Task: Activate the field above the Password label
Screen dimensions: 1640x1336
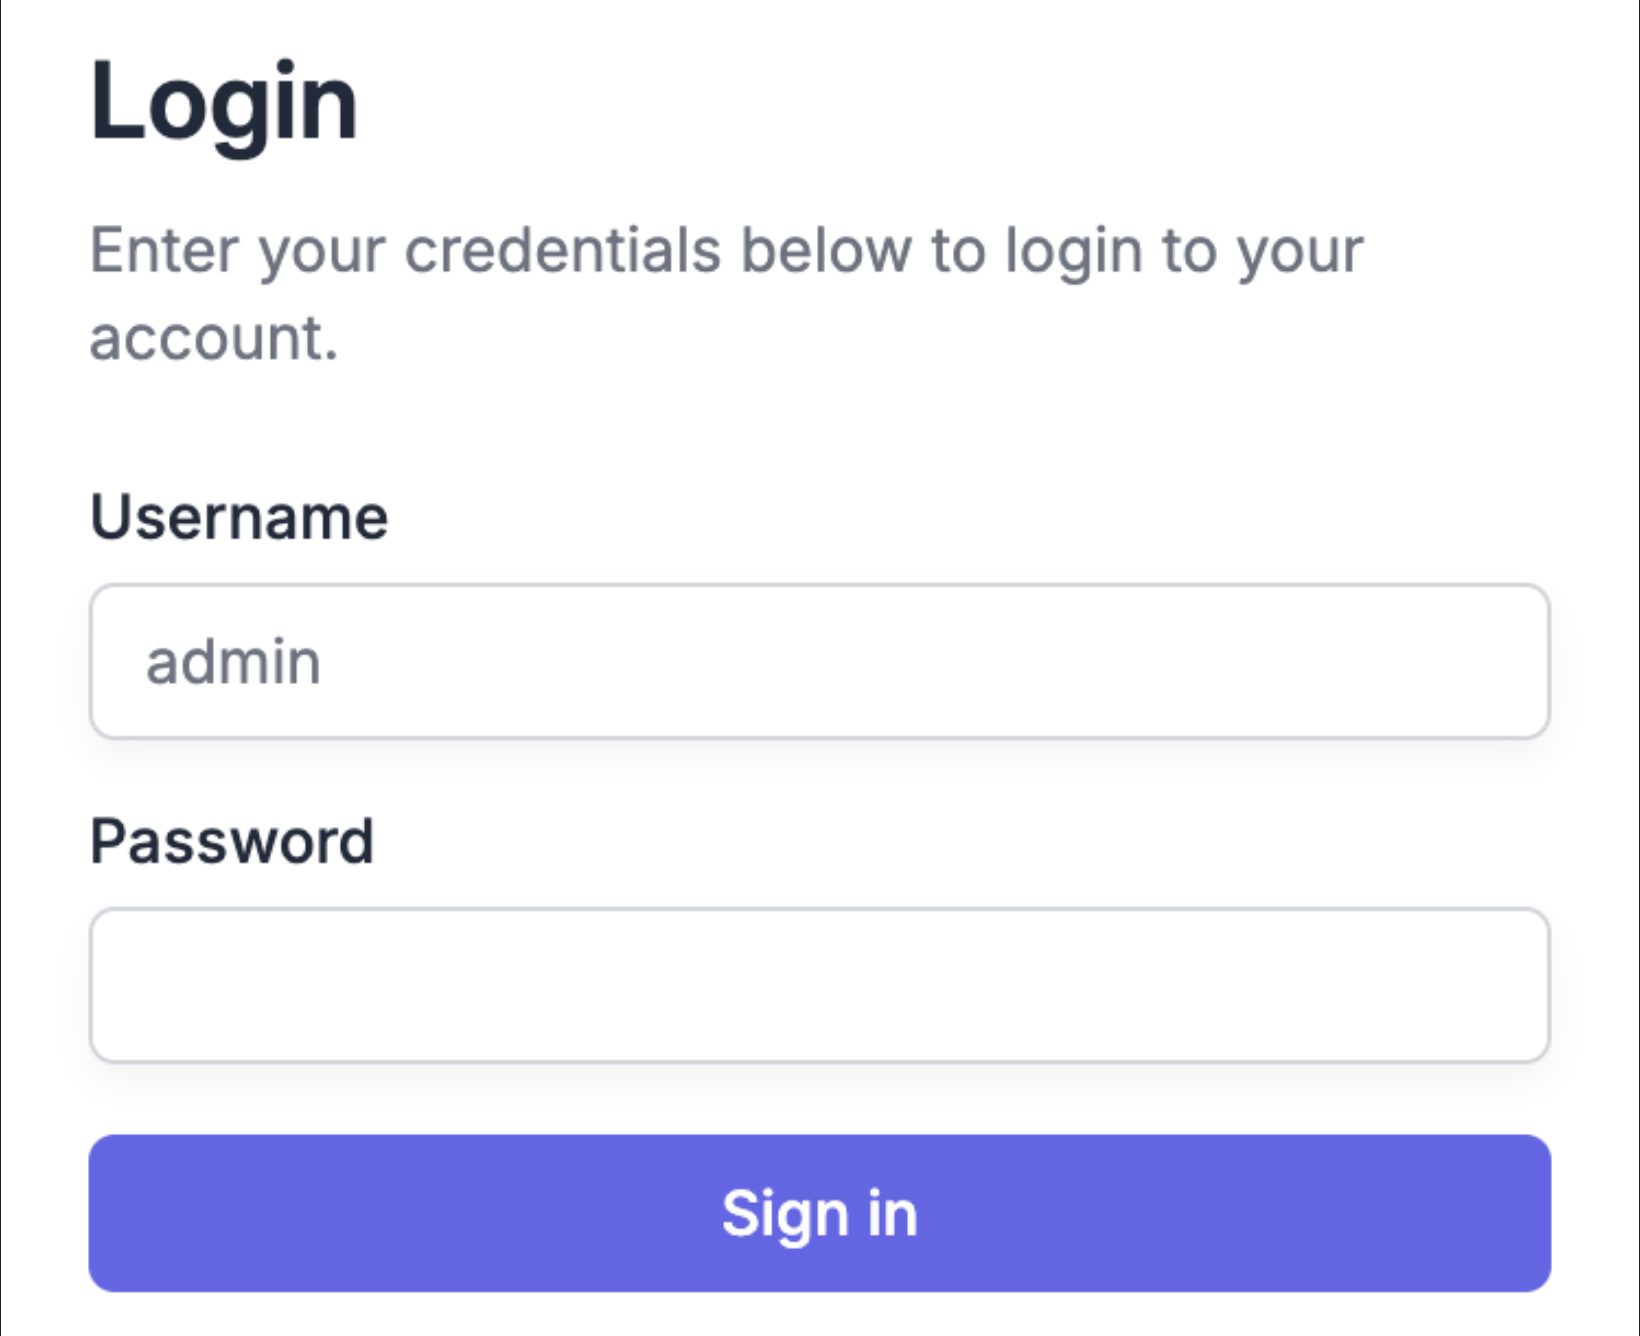Action: [x=820, y=661]
